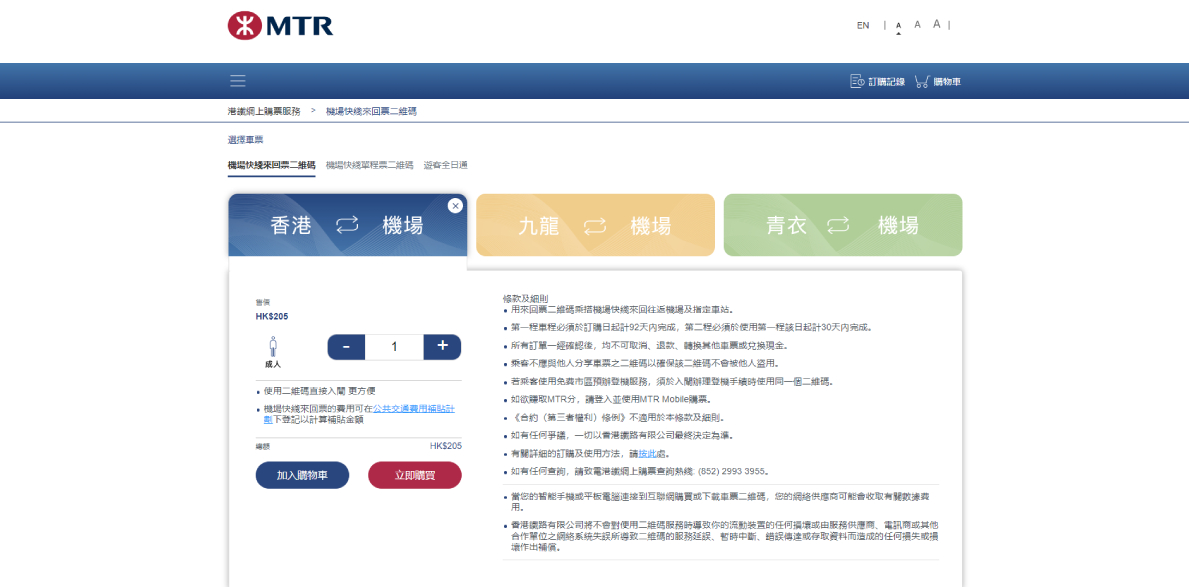This screenshot has width=1189, height=587.
Task: Click the hotline number (852) 2993 3955
Action: 733,471
